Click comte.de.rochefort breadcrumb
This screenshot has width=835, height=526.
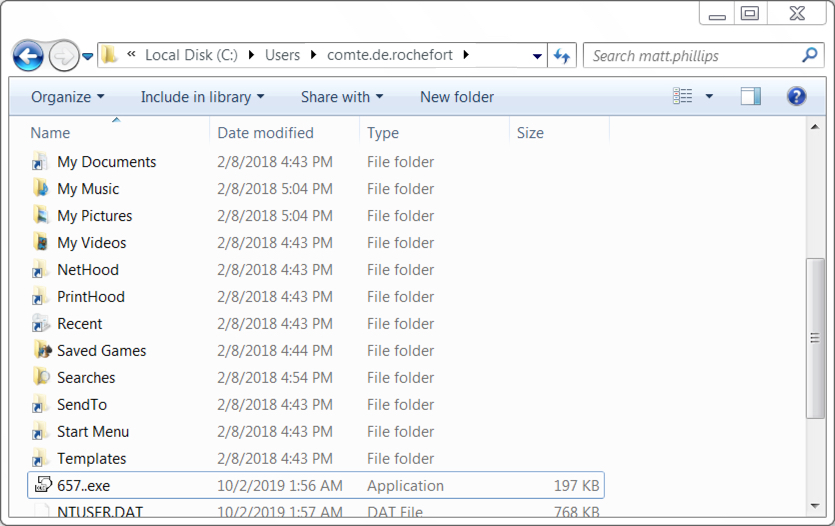390,55
